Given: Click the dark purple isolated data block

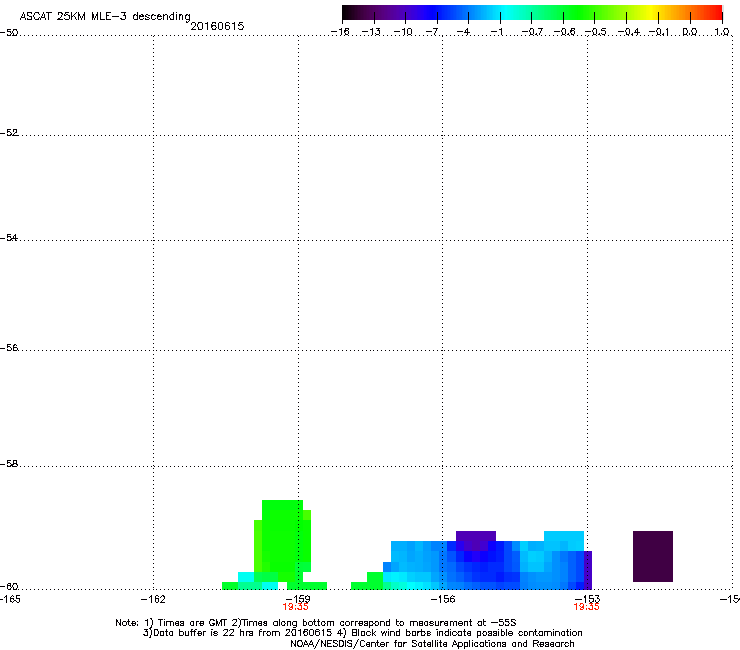Looking at the screenshot, I should coord(653,556).
